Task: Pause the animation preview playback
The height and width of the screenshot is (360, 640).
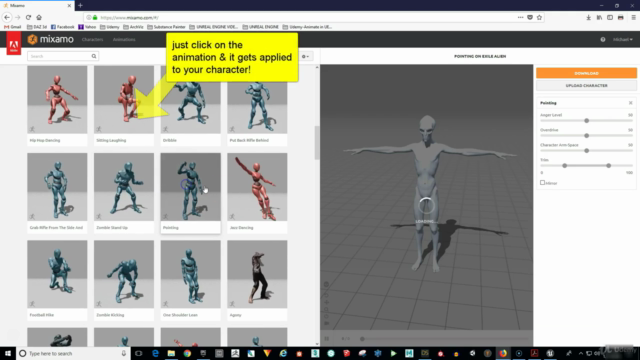Action: point(327,338)
